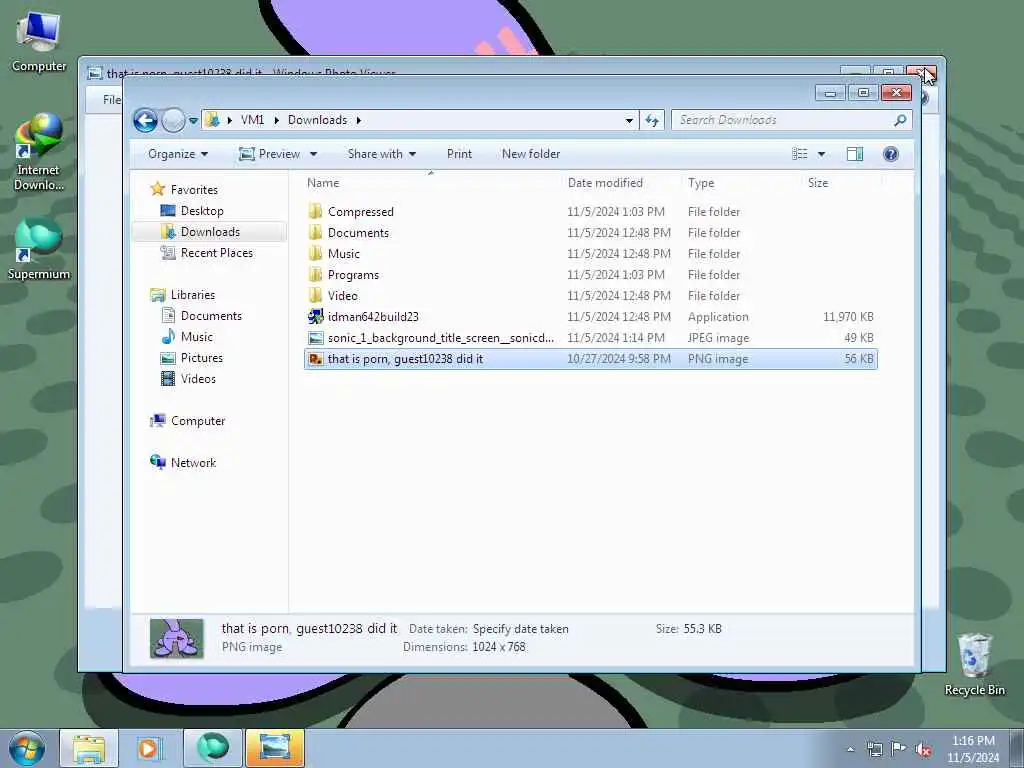Open Downloads in the Favorites list
Image resolution: width=1024 pixels, height=768 pixels.
(210, 232)
